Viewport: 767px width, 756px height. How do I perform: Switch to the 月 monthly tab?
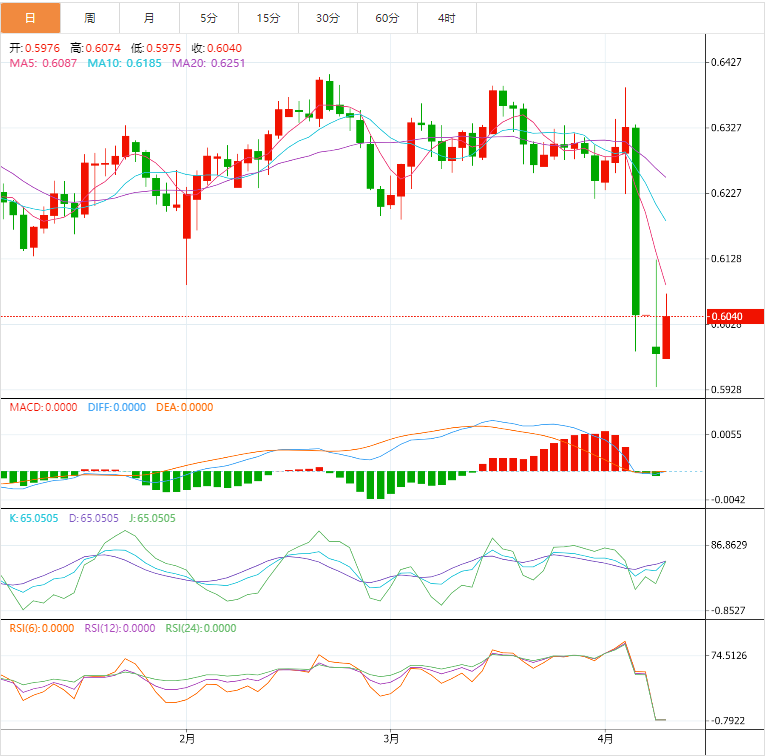[149, 18]
